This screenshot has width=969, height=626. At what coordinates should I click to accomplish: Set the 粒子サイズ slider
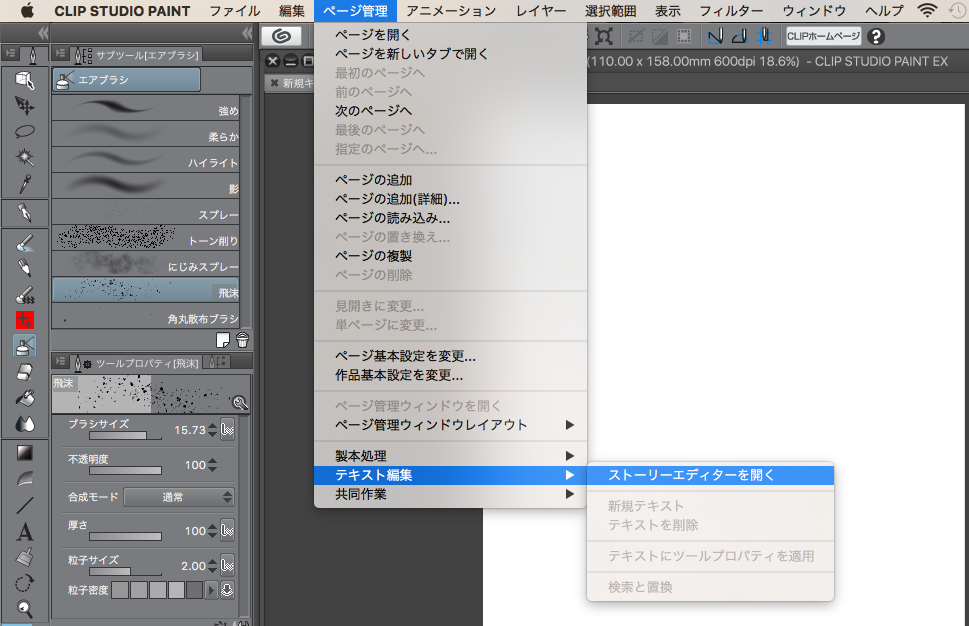[125, 572]
